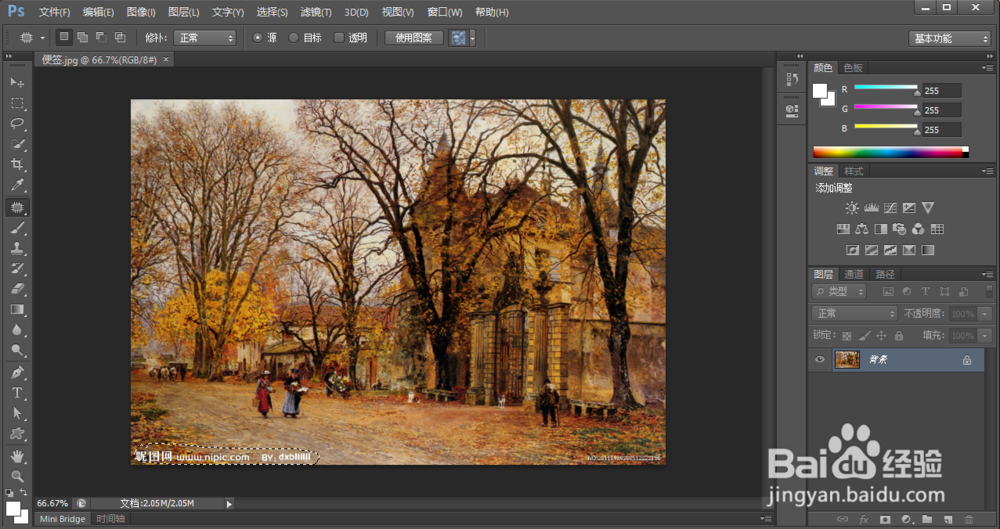This screenshot has height=529, width=1000.
Task: Open the opacity 不透明度 dropdown arrow
Action: pos(985,314)
